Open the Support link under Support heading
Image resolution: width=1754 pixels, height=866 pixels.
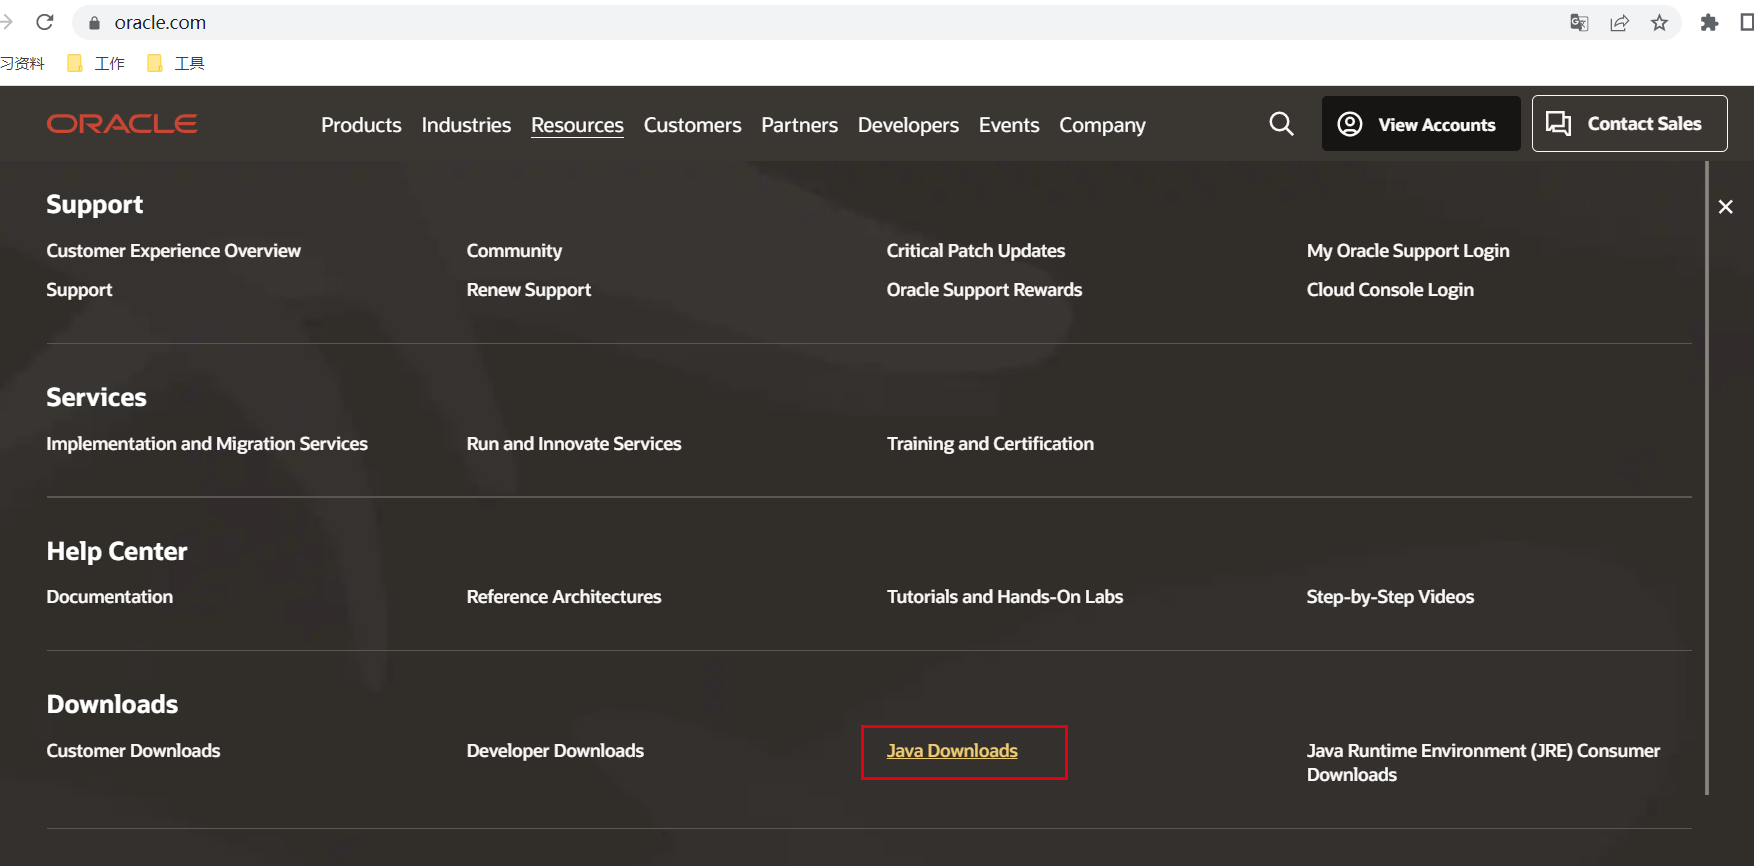pos(79,290)
